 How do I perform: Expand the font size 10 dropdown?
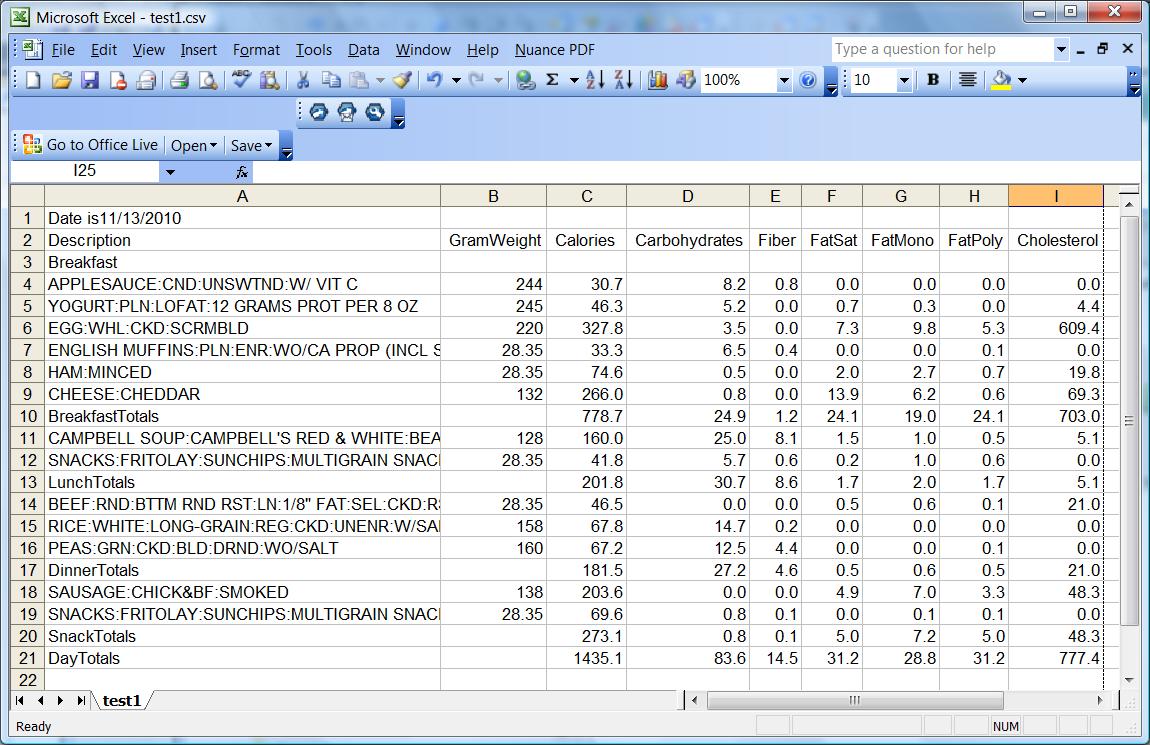point(904,80)
